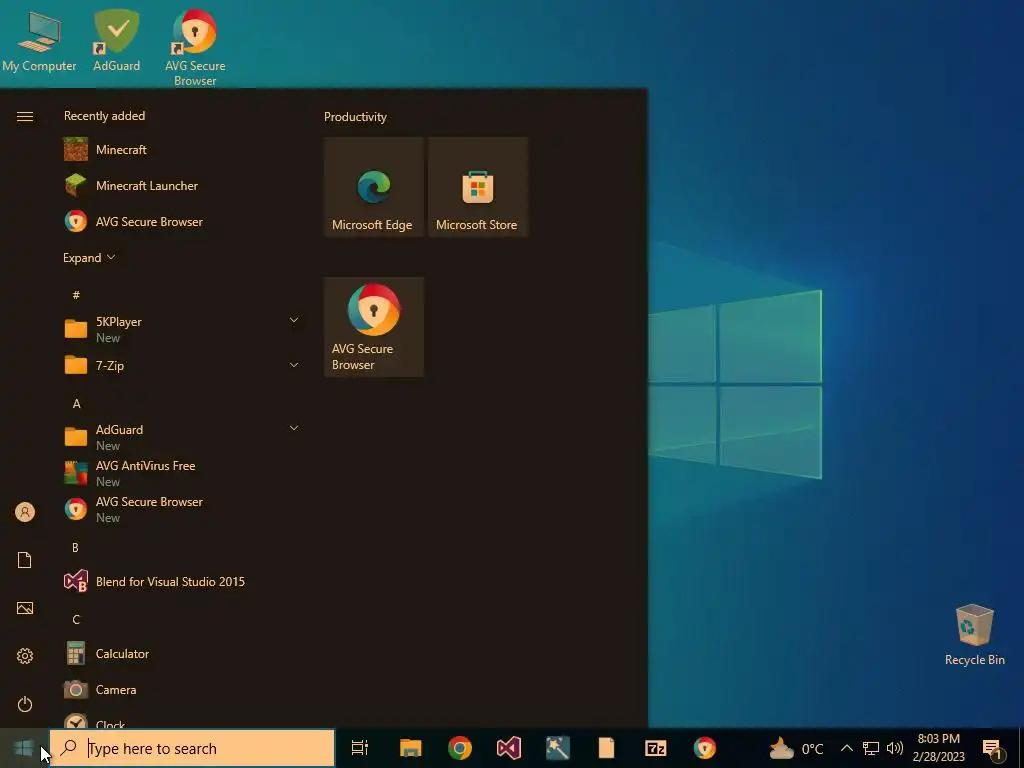Select the Recycle Bin desktop icon

click(974, 635)
